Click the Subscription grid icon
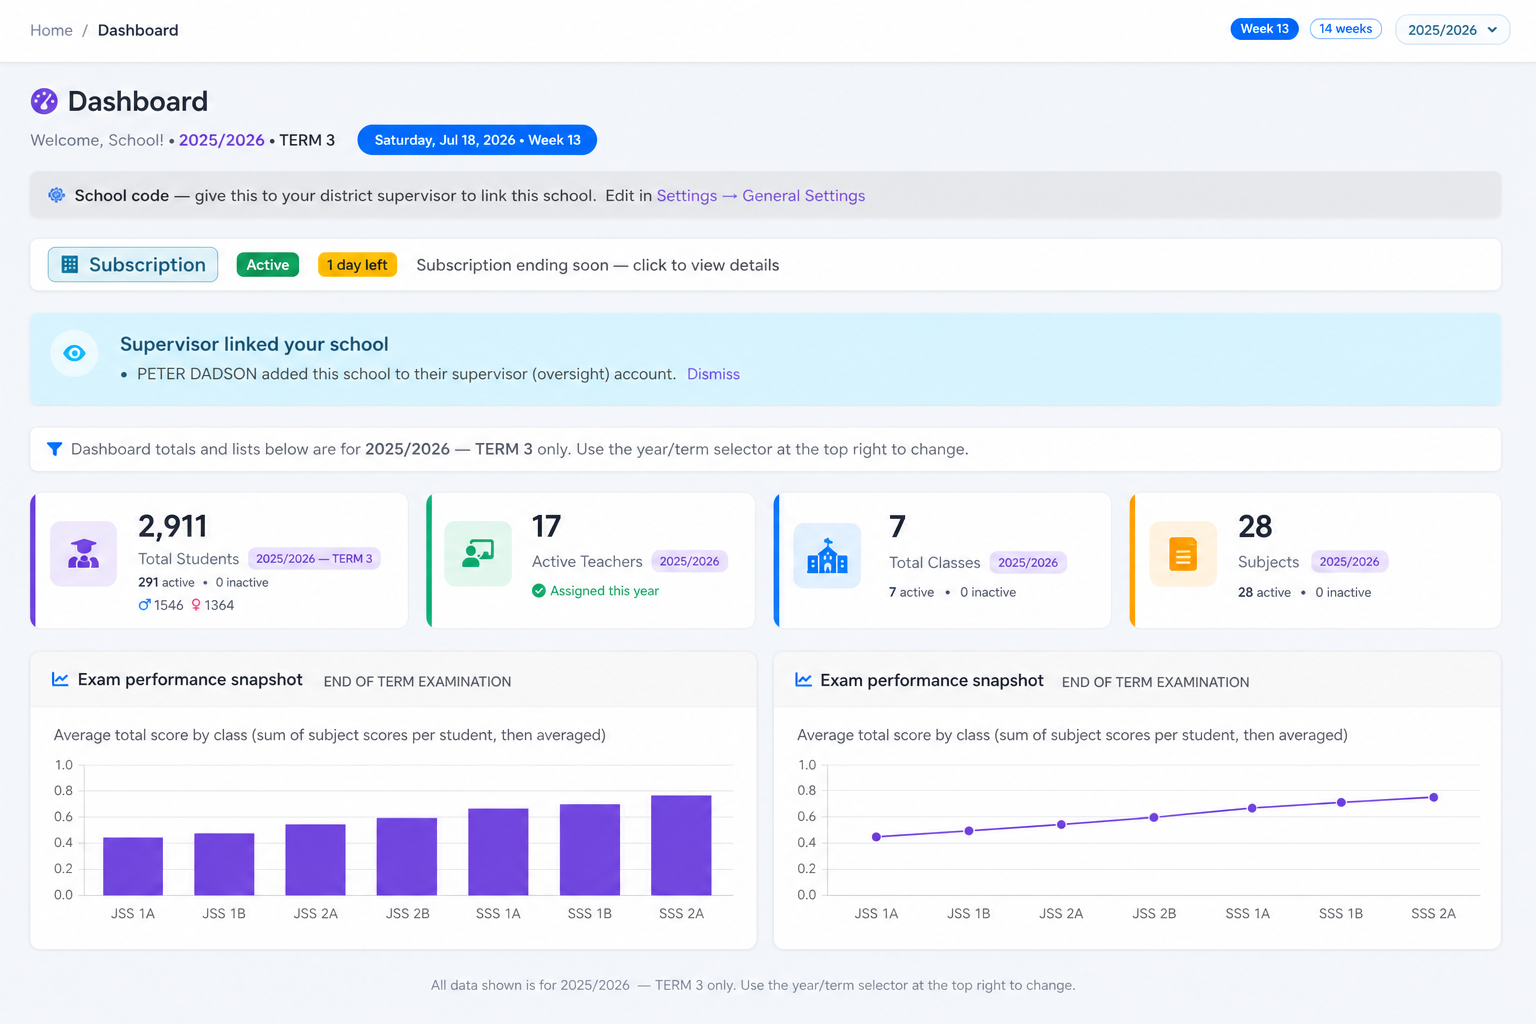Viewport: 1536px width, 1024px height. click(x=70, y=264)
